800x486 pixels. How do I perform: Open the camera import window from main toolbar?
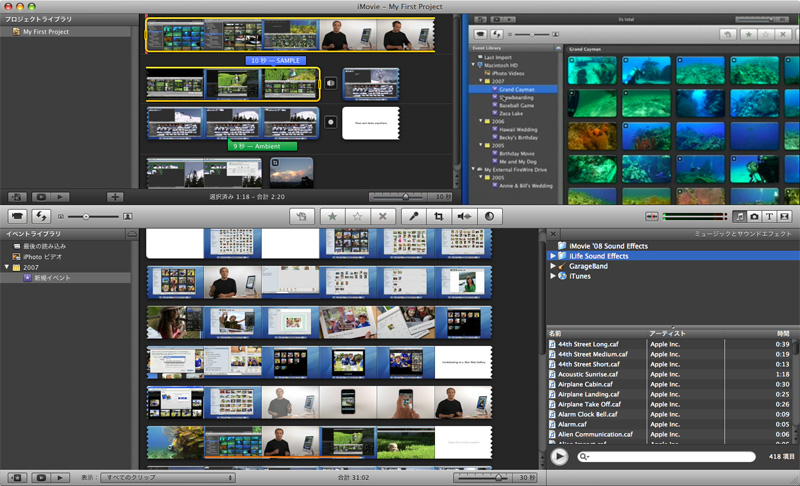17,216
